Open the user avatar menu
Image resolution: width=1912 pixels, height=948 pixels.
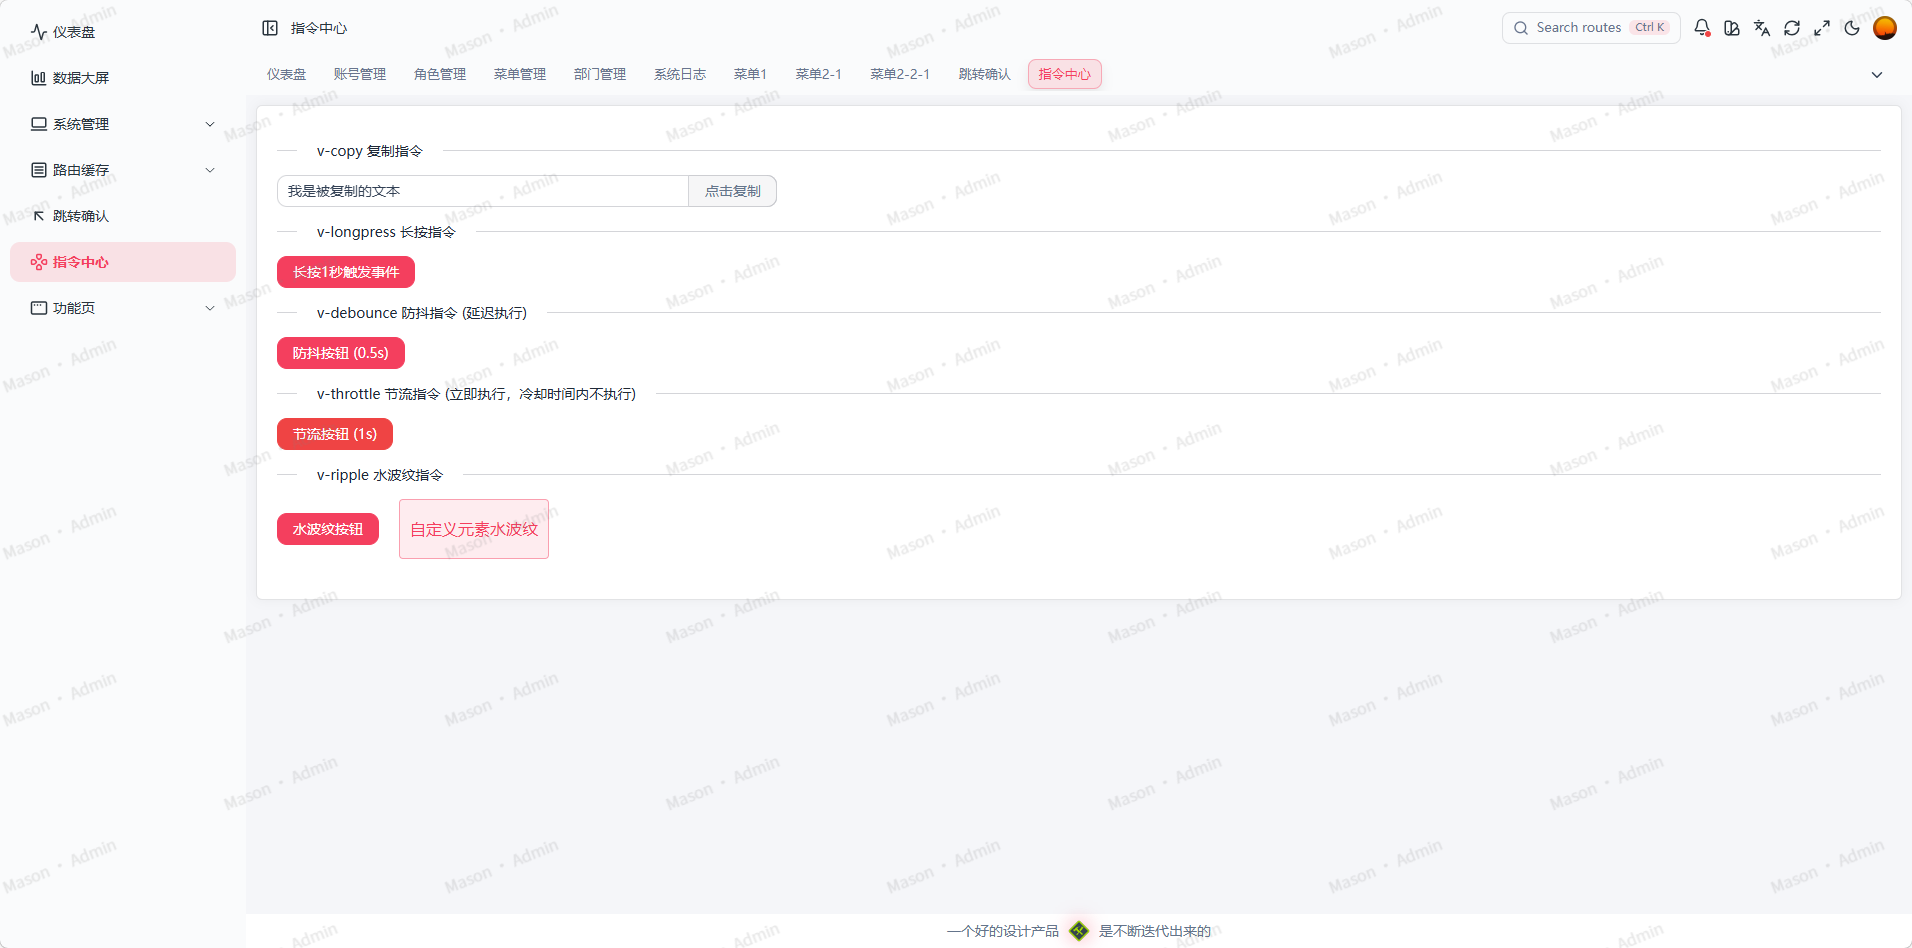1885,27
